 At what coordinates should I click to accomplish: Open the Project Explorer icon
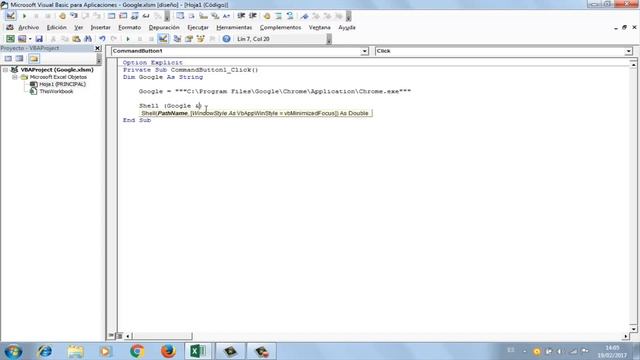177,39
